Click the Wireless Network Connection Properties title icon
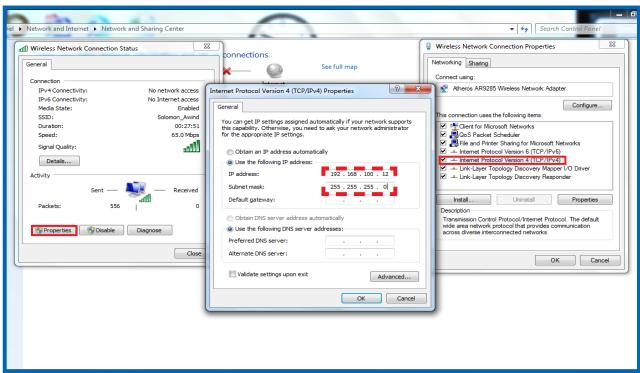 [x=429, y=47]
